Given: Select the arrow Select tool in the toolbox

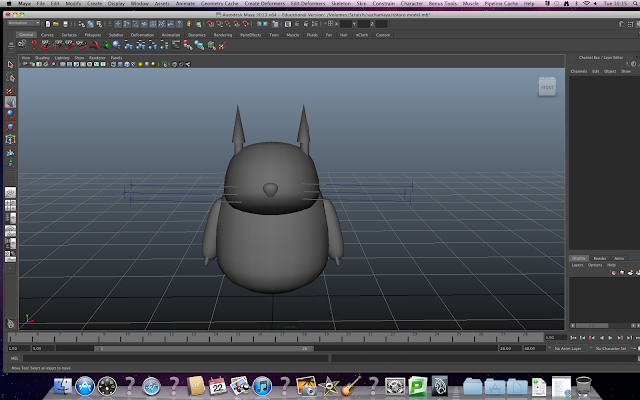Looking at the screenshot, I should point(10,64).
